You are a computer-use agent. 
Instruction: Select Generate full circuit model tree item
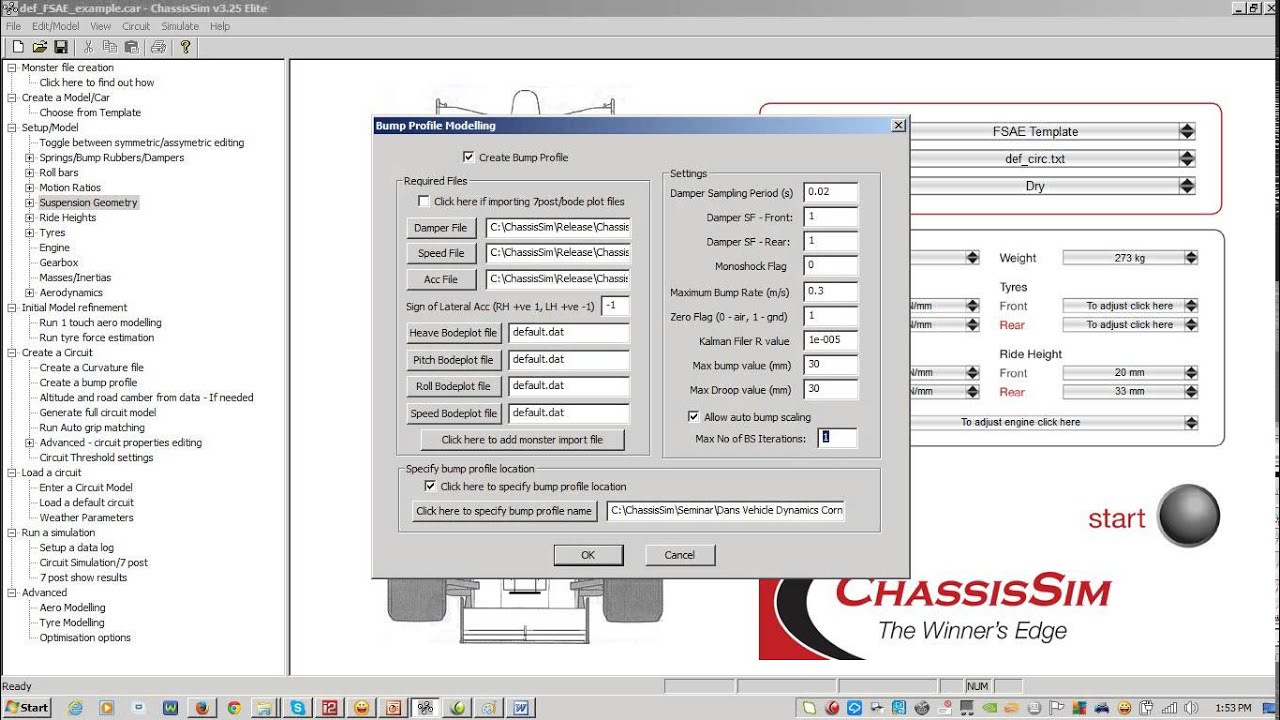(x=98, y=412)
